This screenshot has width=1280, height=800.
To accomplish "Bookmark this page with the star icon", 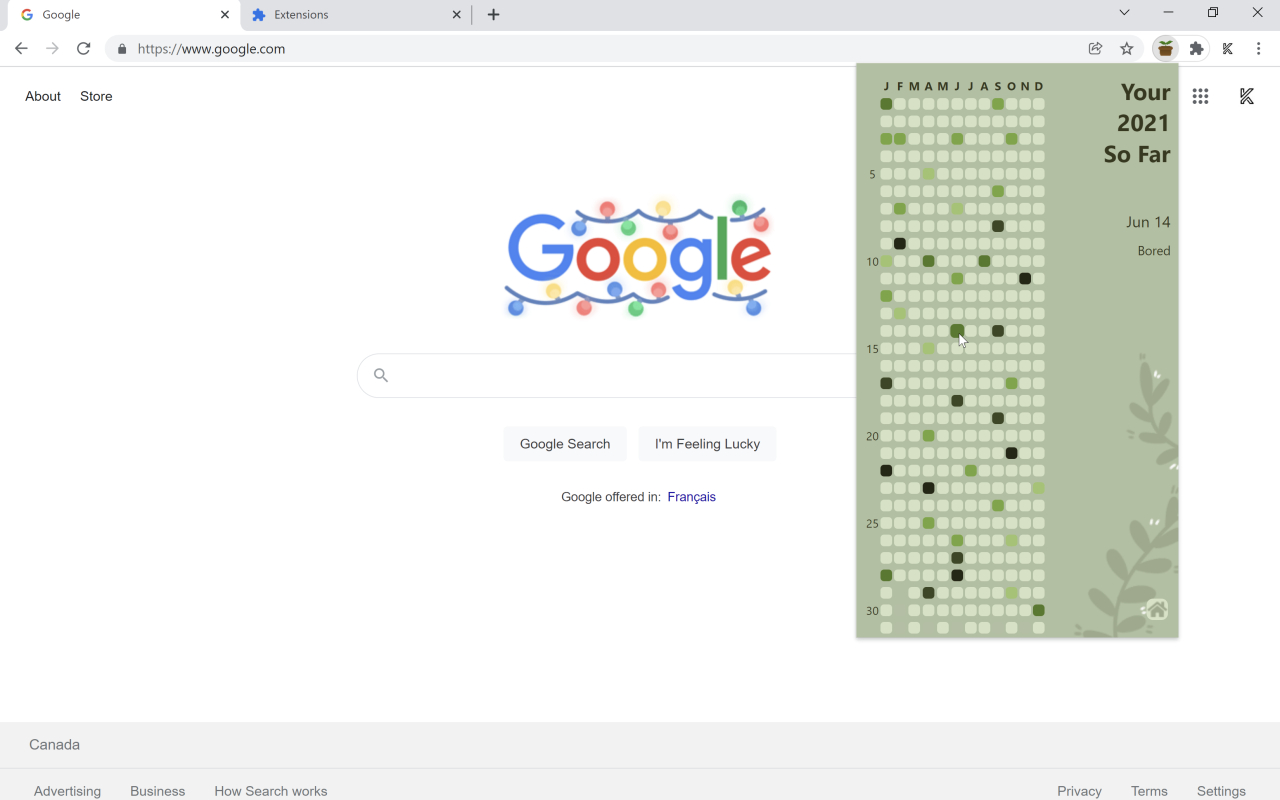I will (x=1127, y=48).
